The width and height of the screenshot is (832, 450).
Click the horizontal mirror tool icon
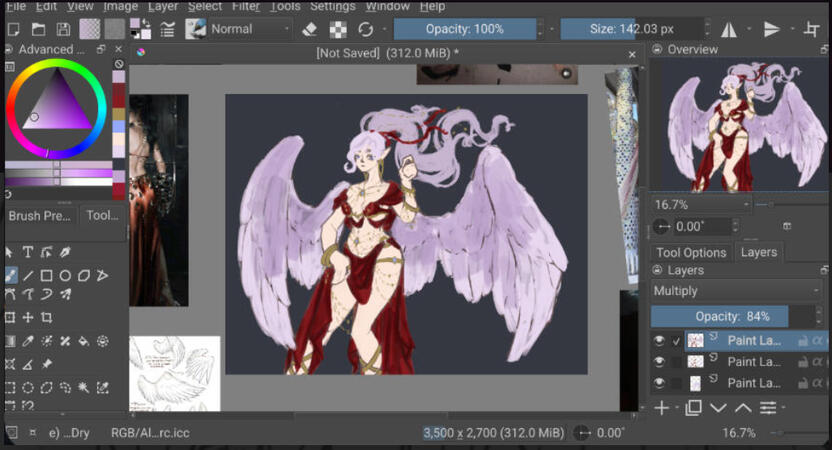[x=729, y=29]
